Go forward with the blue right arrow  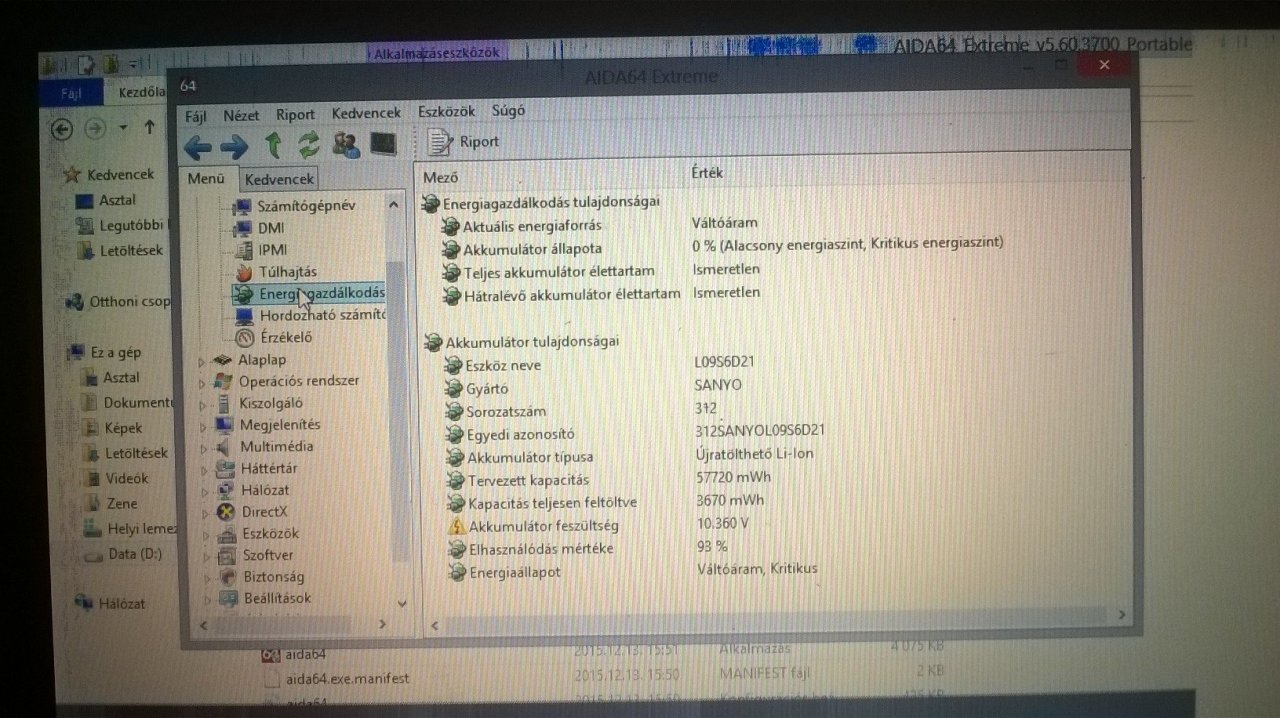[233, 148]
